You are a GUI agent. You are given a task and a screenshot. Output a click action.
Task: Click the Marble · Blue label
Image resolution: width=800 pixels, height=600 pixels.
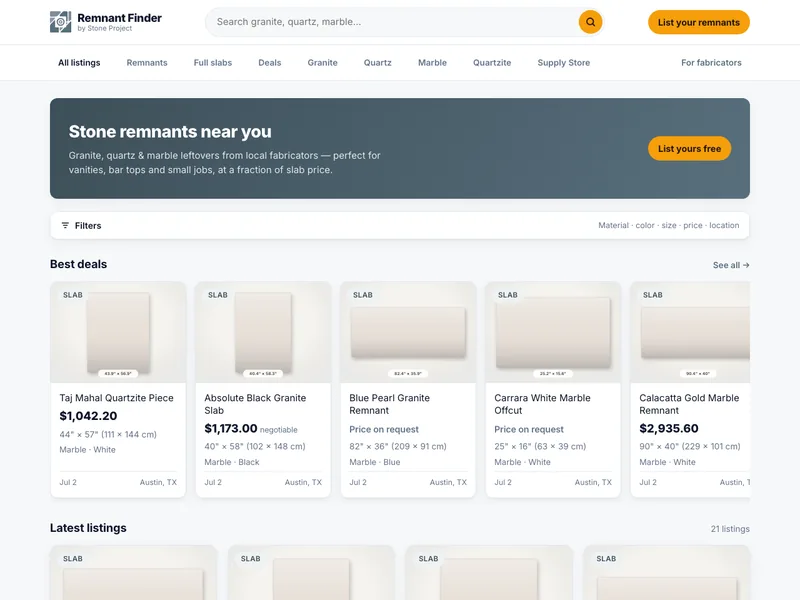click(374, 462)
